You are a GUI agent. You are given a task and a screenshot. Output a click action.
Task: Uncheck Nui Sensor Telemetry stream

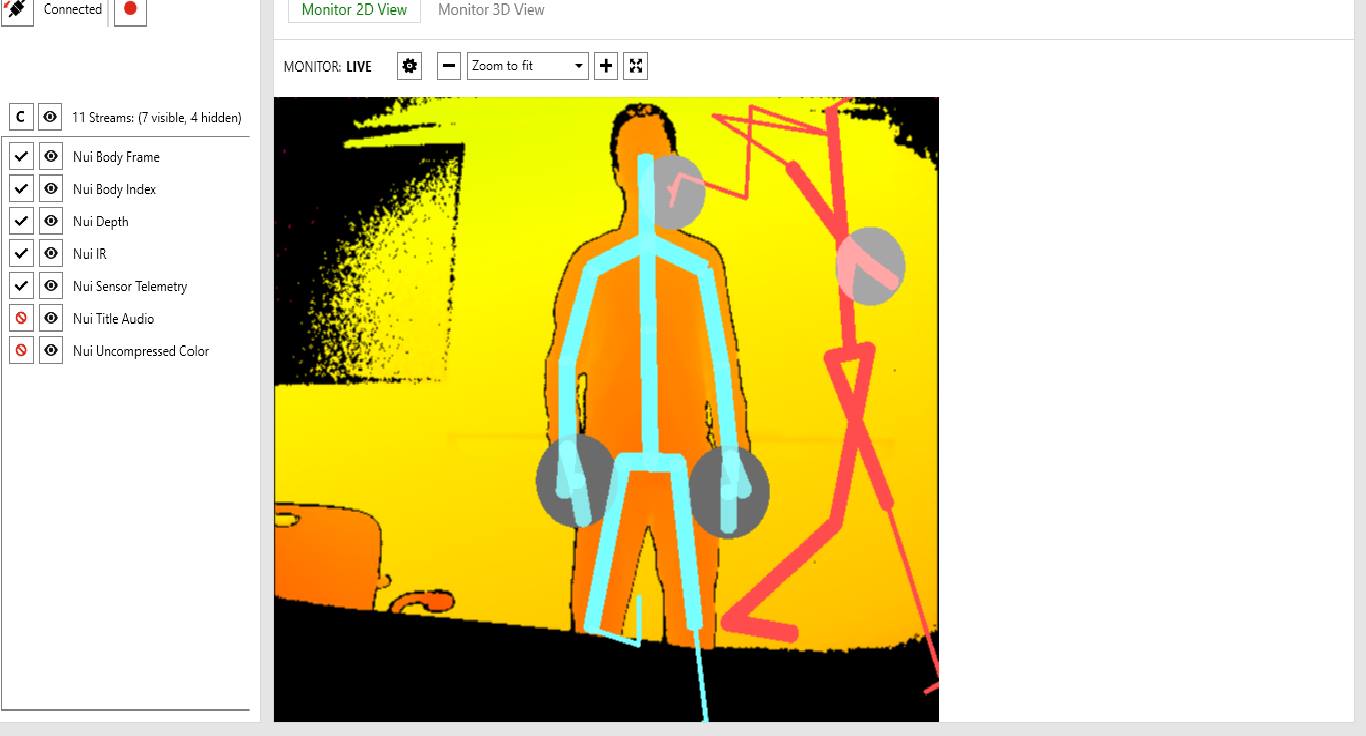coord(21,286)
